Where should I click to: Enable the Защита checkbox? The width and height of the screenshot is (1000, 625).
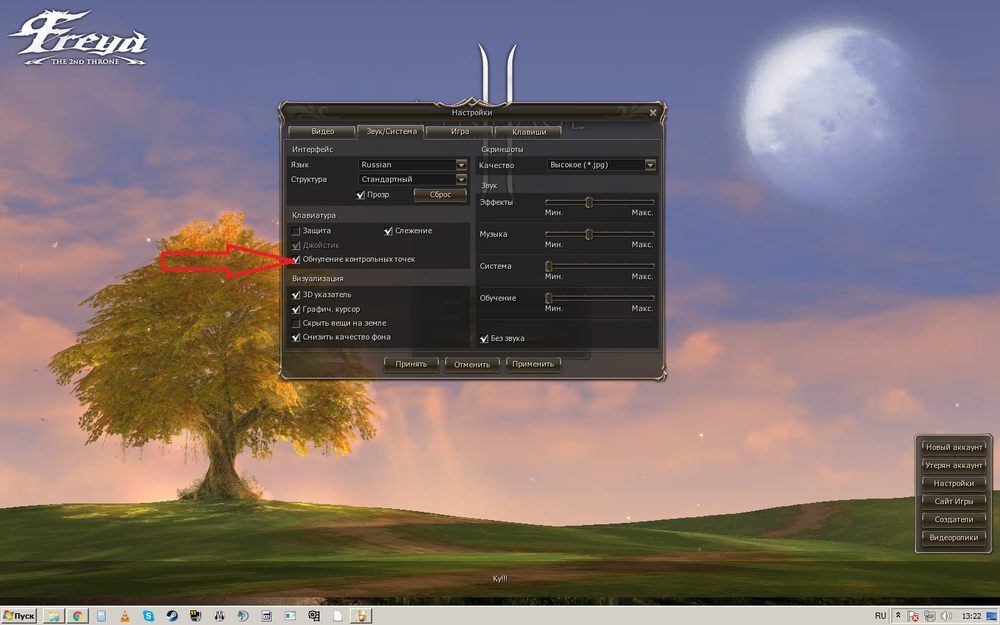(296, 231)
